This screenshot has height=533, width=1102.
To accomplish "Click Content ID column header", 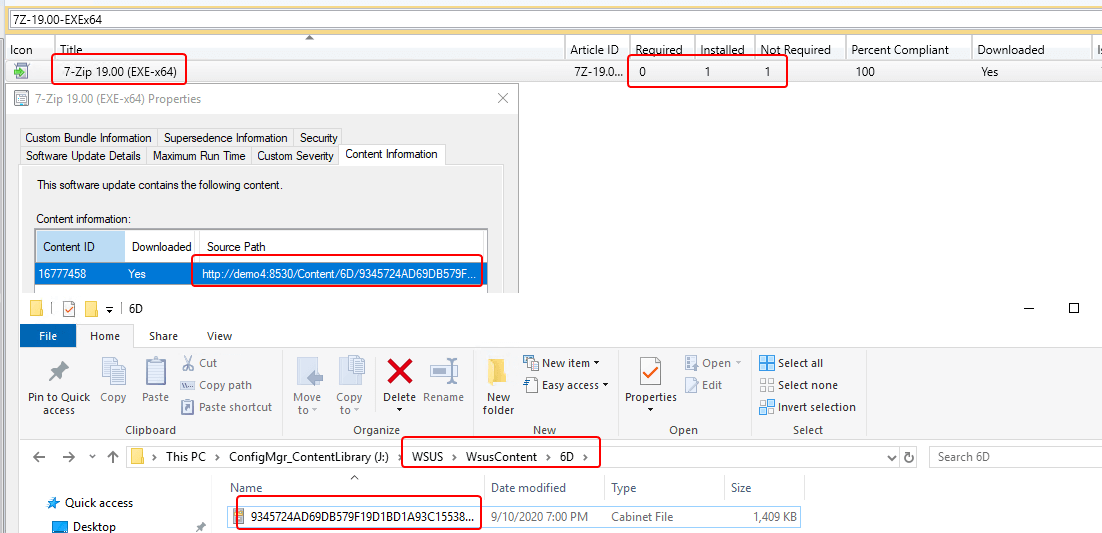I will tap(79, 247).
